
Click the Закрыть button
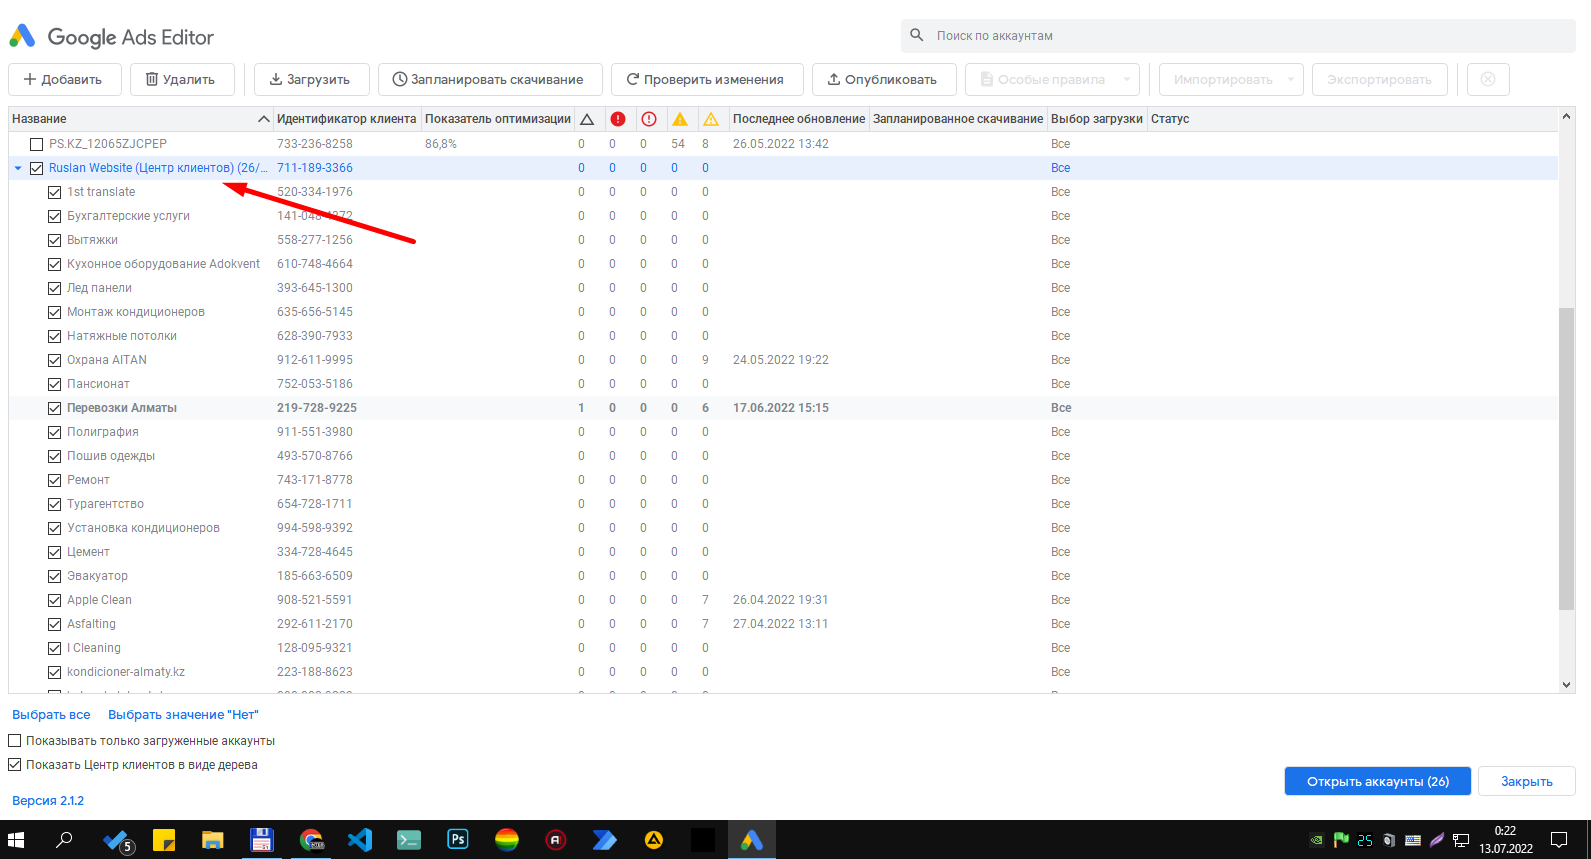coord(1527,781)
